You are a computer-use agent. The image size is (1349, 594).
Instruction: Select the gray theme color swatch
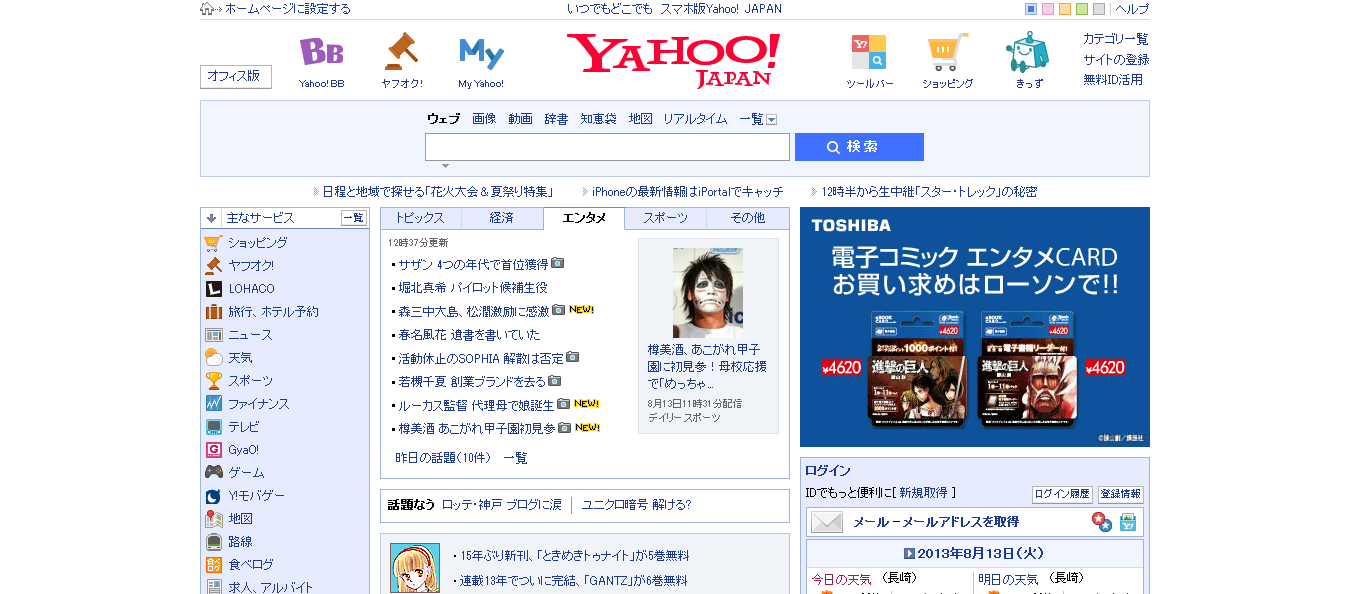(1099, 9)
